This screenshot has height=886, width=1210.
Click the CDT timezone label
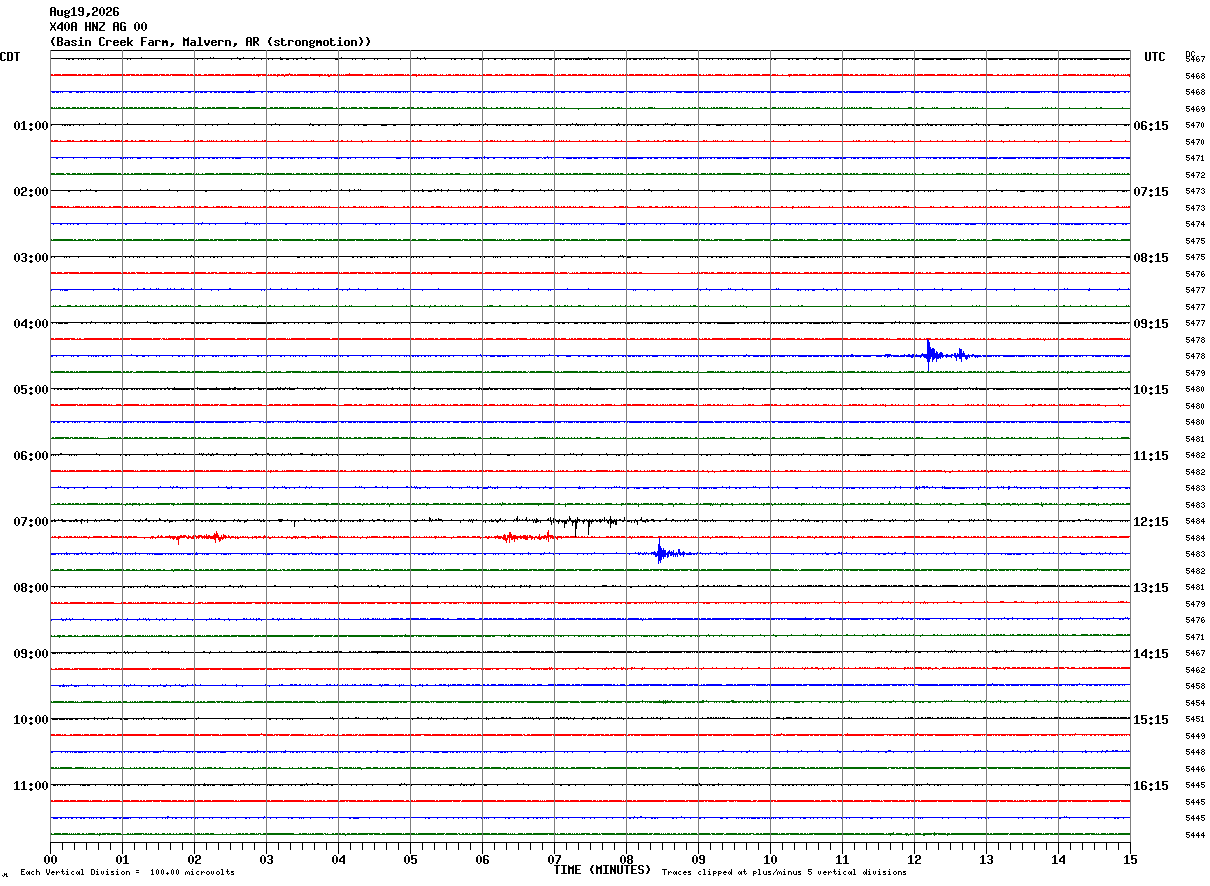10,57
